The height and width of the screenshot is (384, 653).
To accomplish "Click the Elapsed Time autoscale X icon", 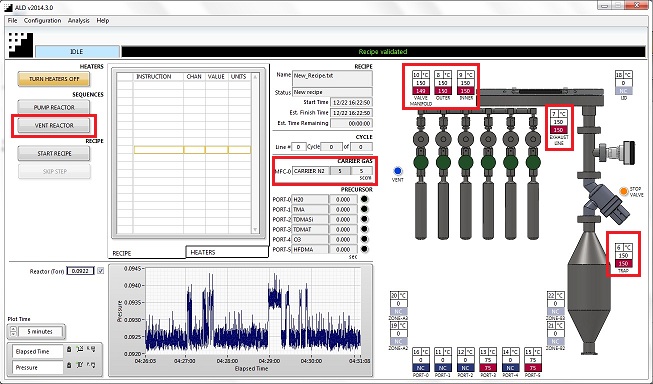I will pos(80,349).
